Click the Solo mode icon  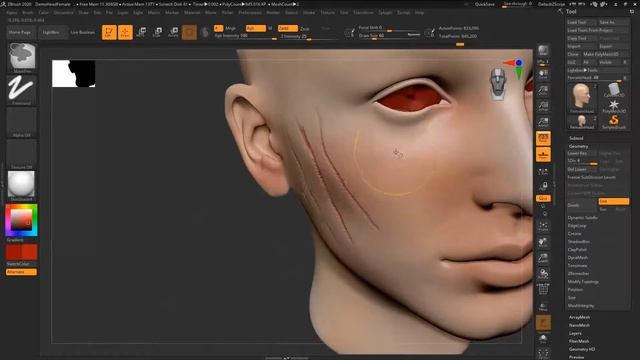[x=543, y=339]
